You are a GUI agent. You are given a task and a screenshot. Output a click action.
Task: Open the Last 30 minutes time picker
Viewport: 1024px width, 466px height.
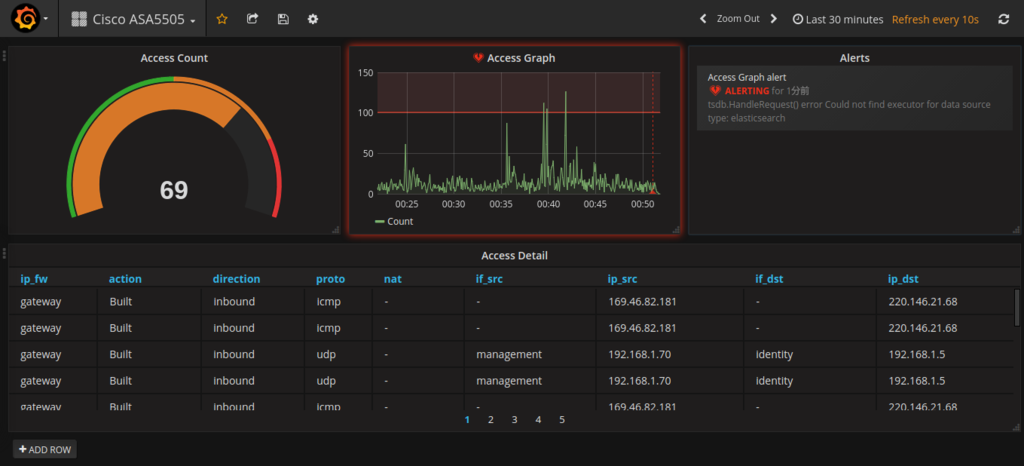838,20
